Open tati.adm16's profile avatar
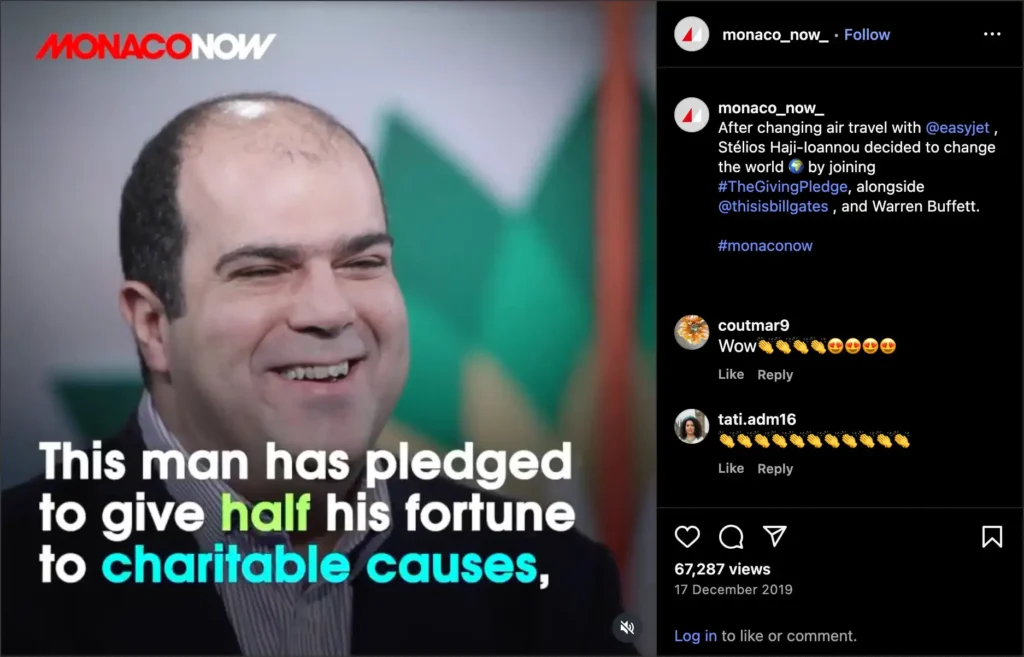The height and width of the screenshot is (657, 1024). (692, 426)
